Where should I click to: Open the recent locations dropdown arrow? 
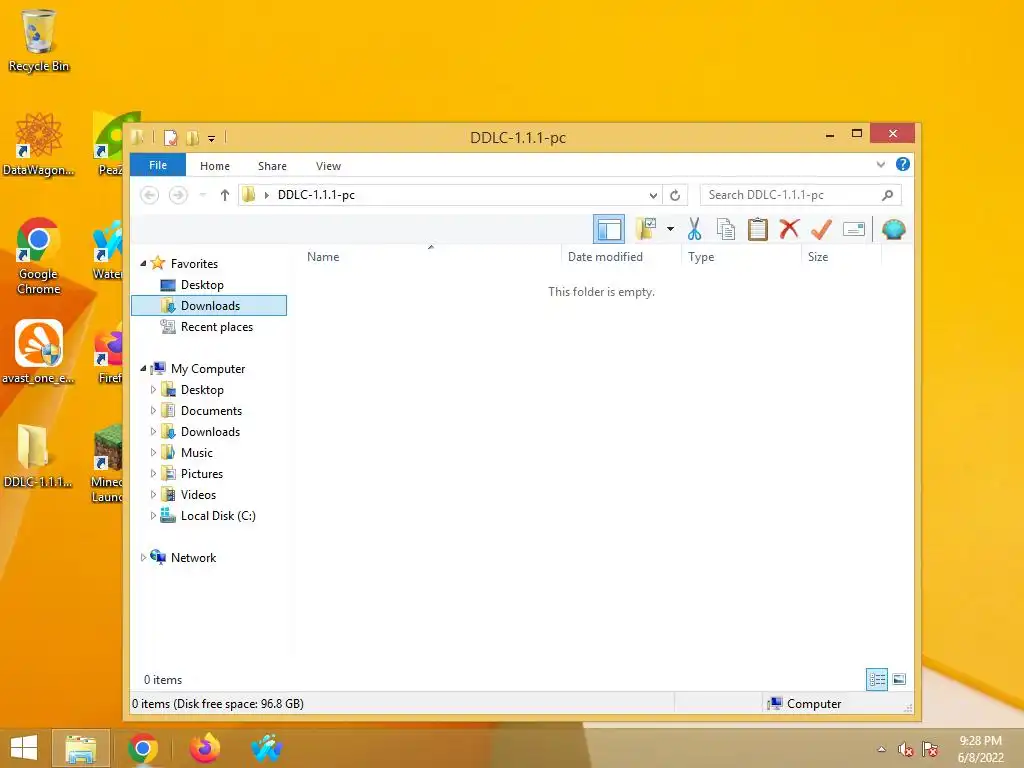203,195
